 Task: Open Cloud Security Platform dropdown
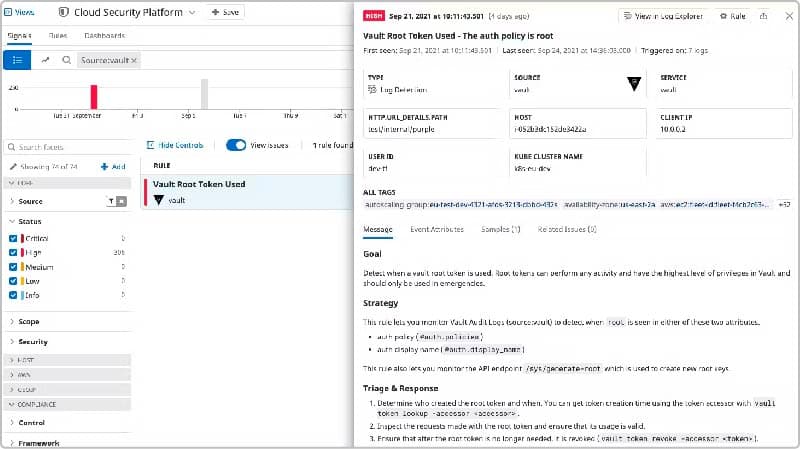coord(191,12)
